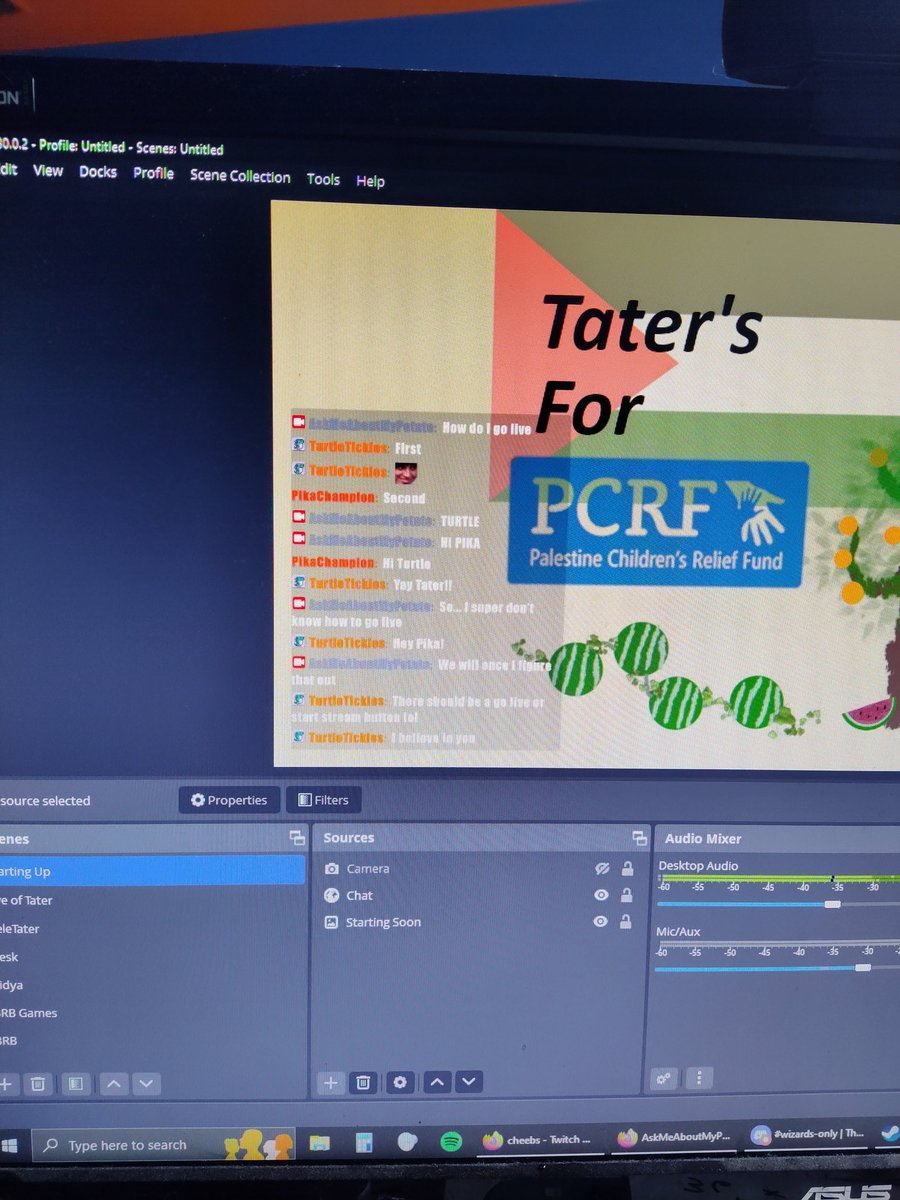This screenshot has width=900, height=1200.
Task: Open the Docks menu
Action: tap(98, 172)
